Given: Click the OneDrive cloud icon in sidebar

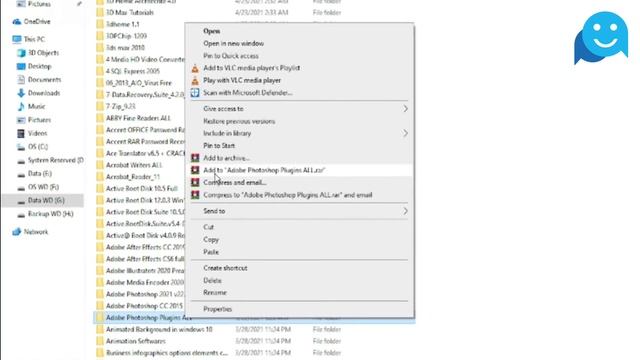Looking at the screenshot, I should click(17, 22).
